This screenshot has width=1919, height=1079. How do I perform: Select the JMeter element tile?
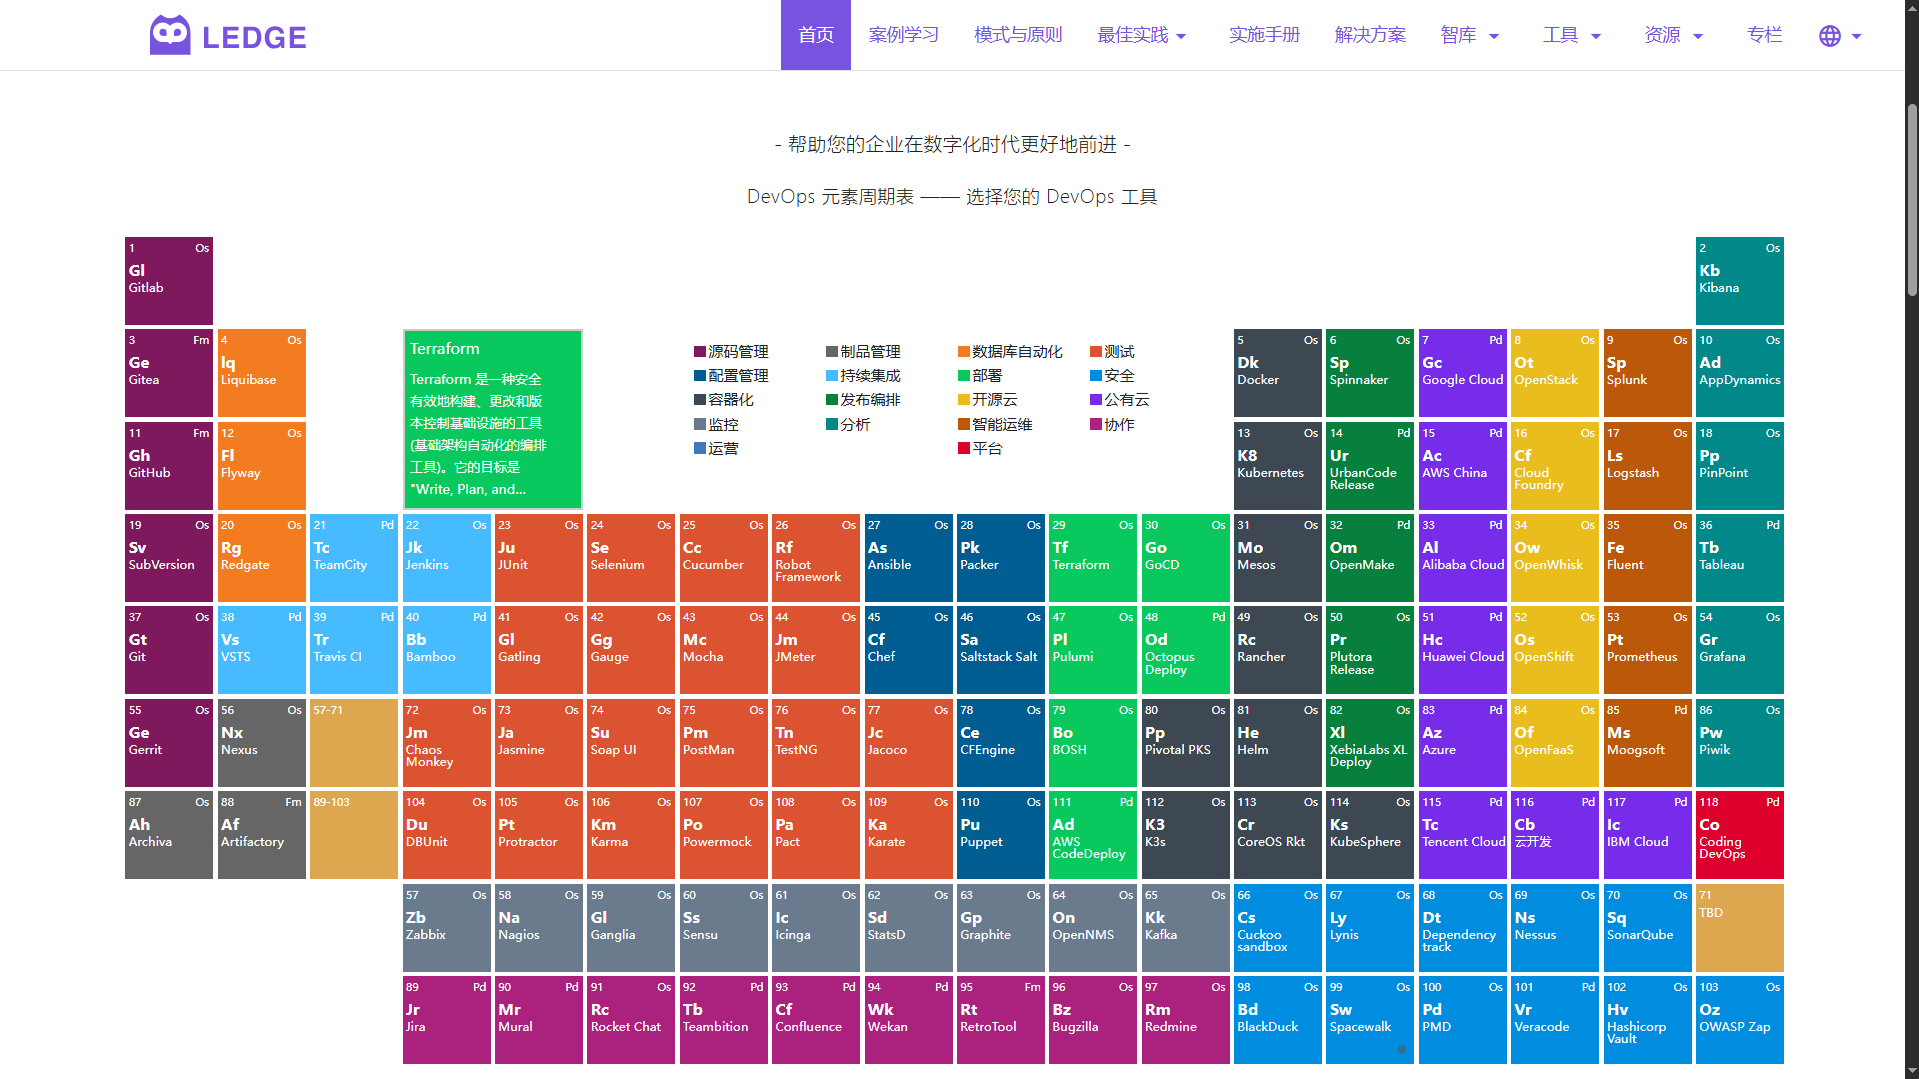click(817, 650)
